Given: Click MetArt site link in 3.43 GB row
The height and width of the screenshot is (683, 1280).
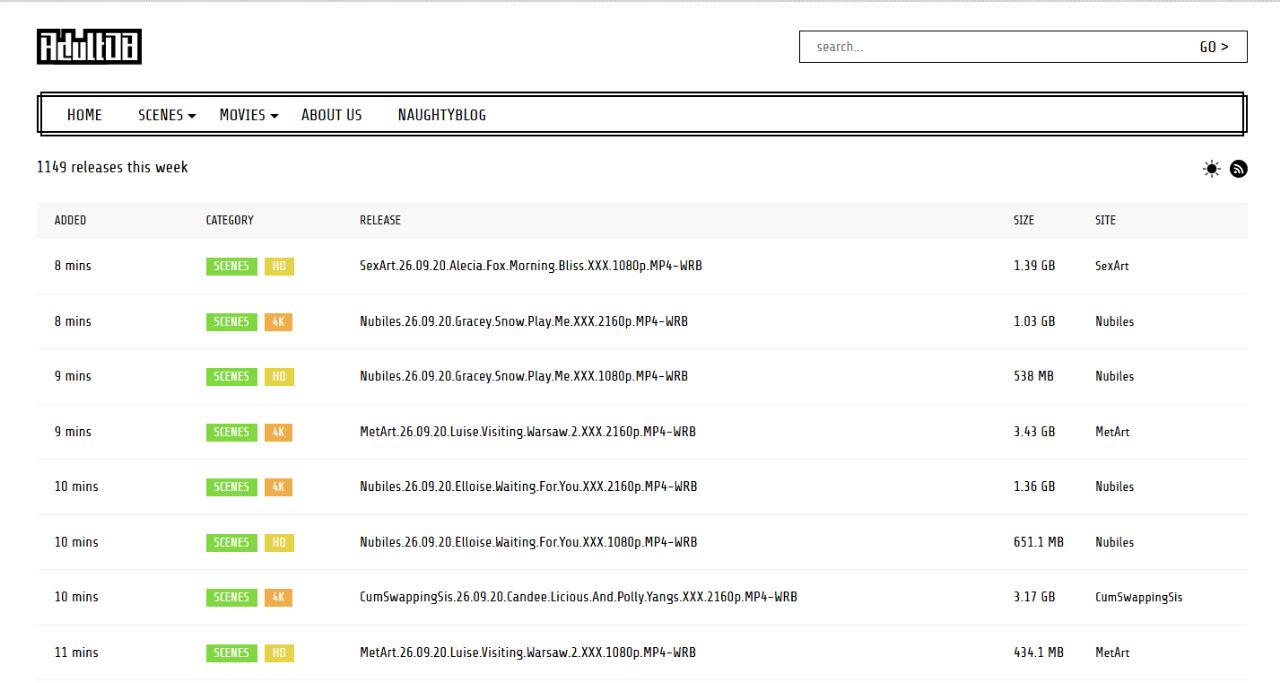Looking at the screenshot, I should 1112,432.
